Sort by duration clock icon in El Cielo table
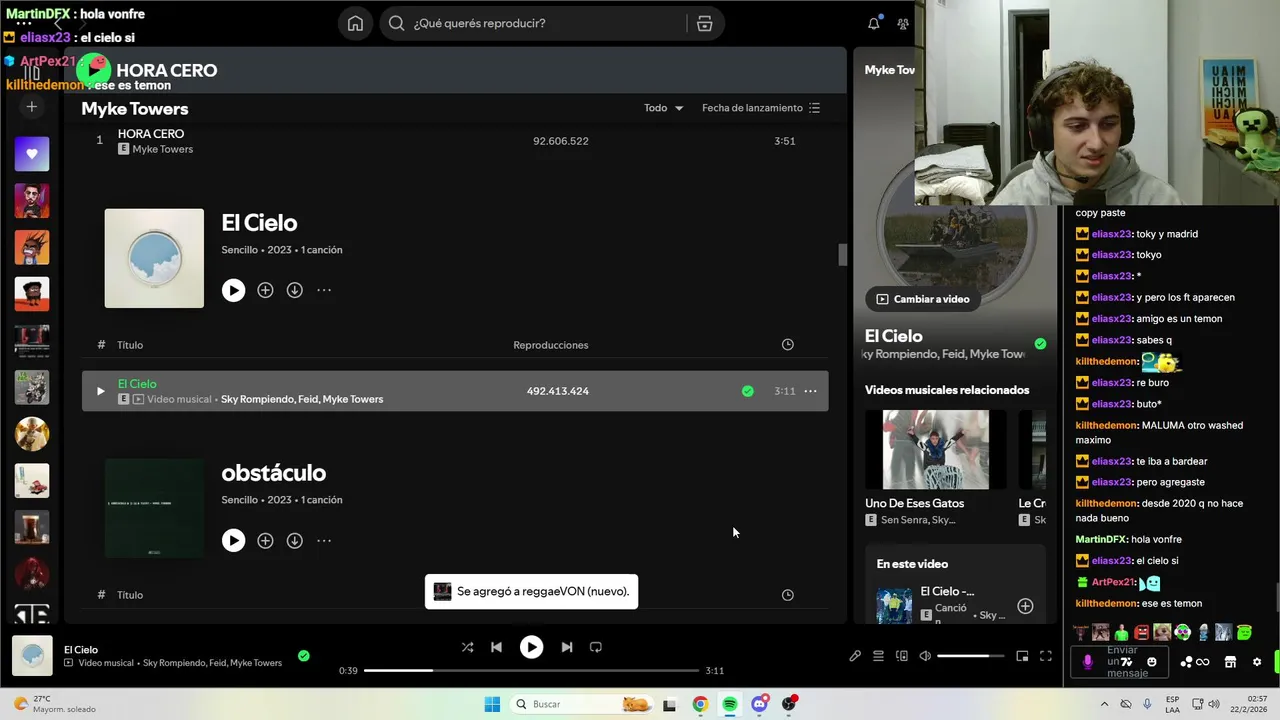This screenshot has width=1280, height=720. tap(787, 345)
